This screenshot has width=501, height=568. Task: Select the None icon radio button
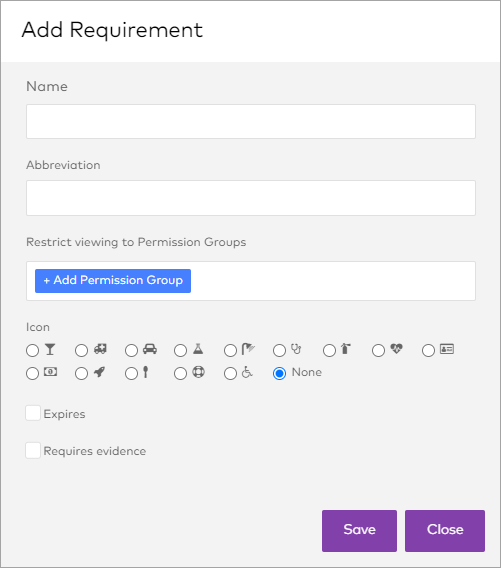[279, 373]
